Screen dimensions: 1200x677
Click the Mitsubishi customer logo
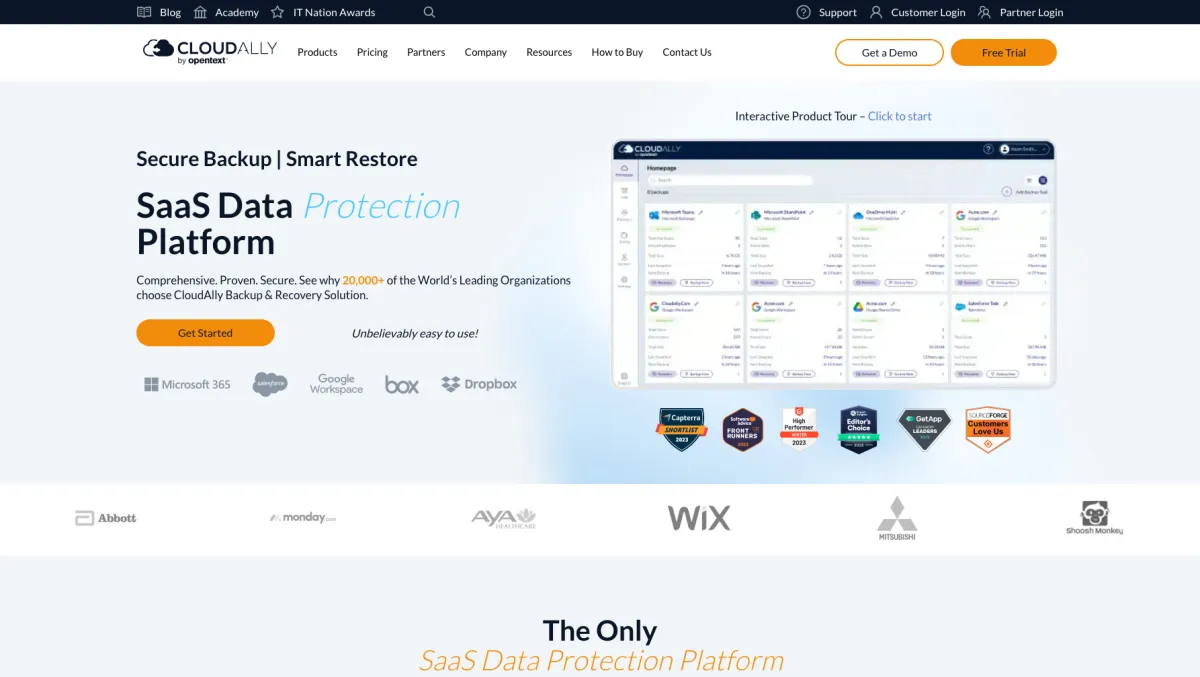(x=897, y=518)
